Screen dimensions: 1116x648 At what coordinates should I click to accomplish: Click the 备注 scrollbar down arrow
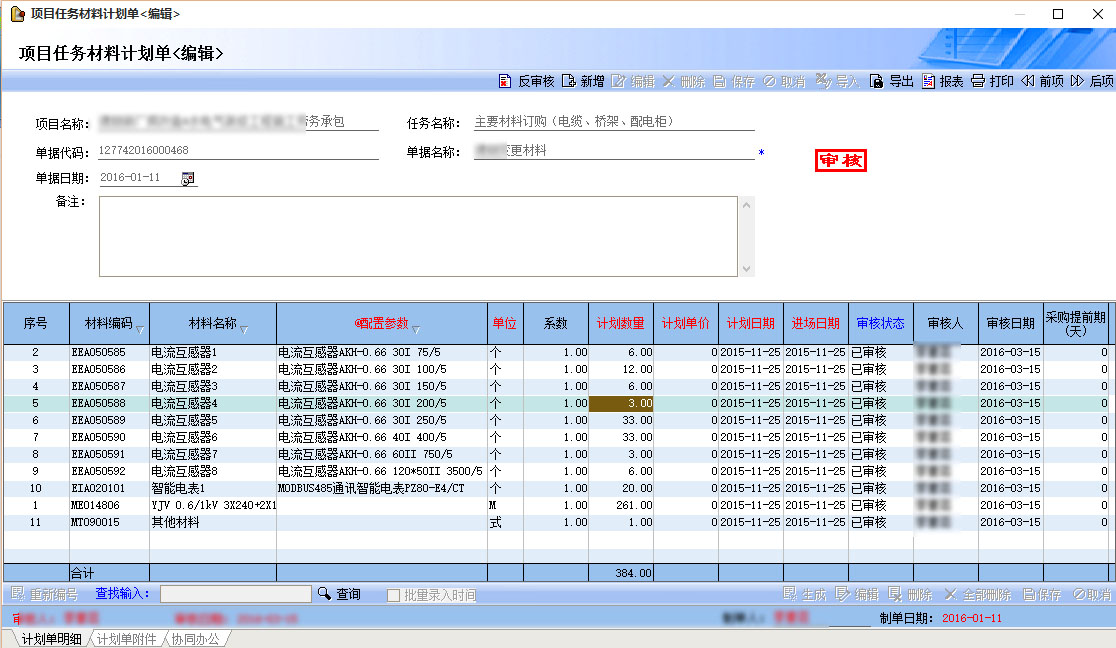pyautogui.click(x=744, y=269)
